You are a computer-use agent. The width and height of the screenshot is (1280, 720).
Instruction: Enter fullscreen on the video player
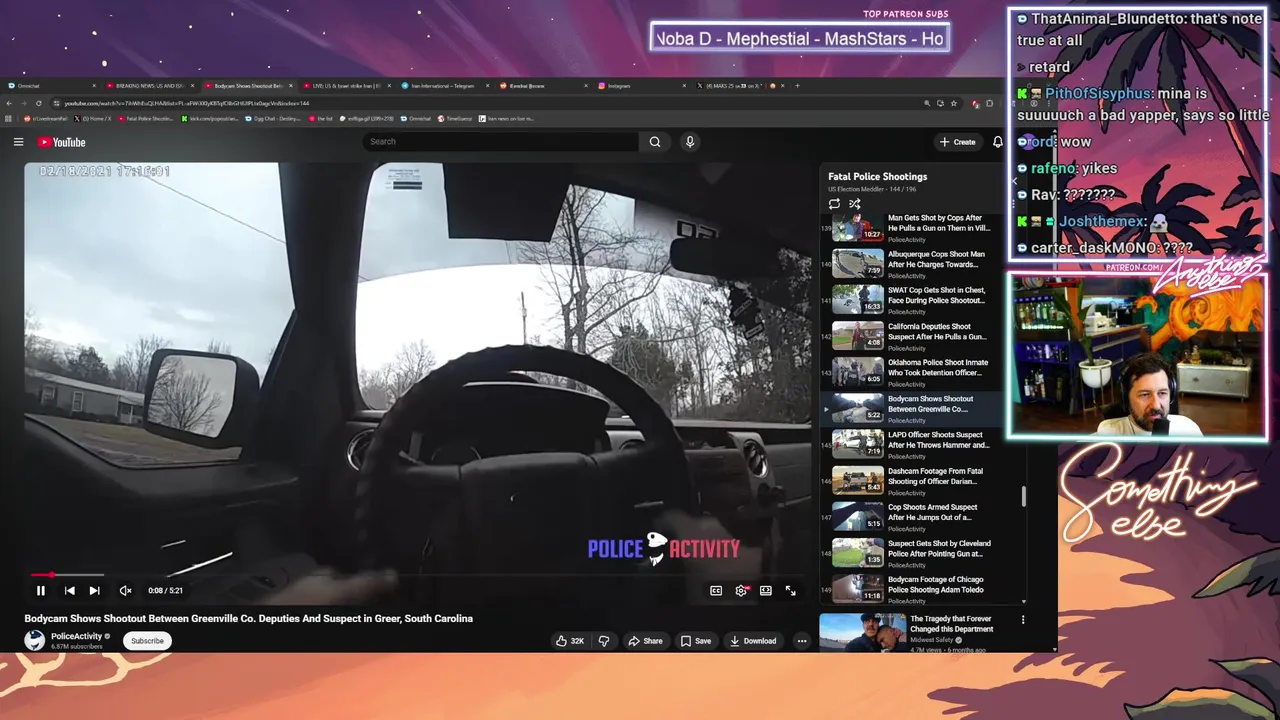[790, 591]
